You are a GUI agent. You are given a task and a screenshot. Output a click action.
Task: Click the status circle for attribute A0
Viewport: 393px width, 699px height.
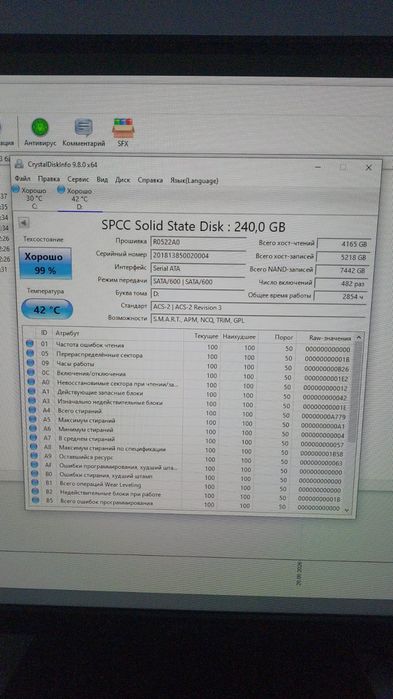31,382
